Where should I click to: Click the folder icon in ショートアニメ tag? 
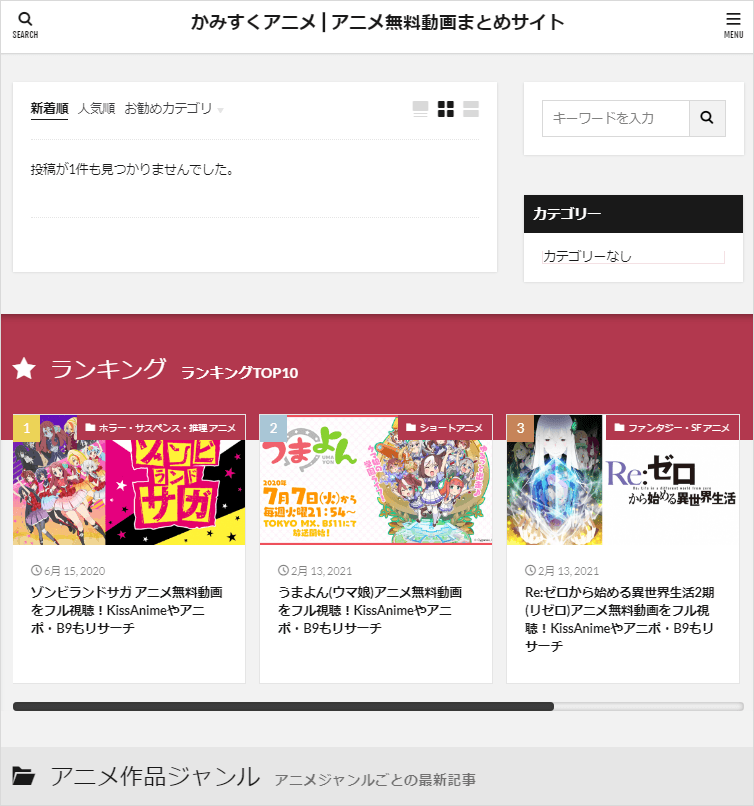(x=411, y=427)
